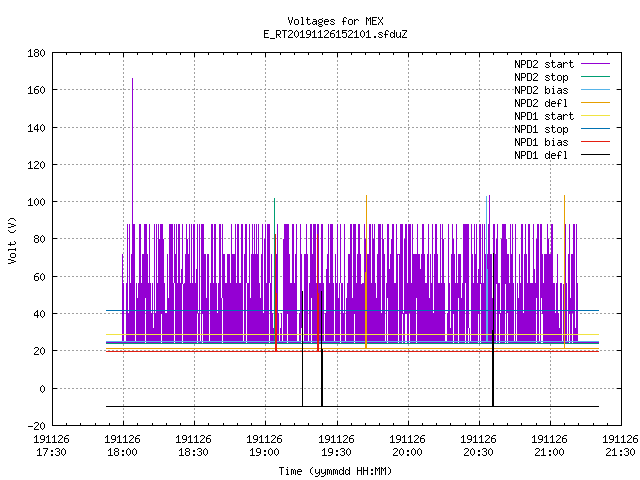Click the 'NPD1 bias' legend label
640x480 pixels.
541,142
